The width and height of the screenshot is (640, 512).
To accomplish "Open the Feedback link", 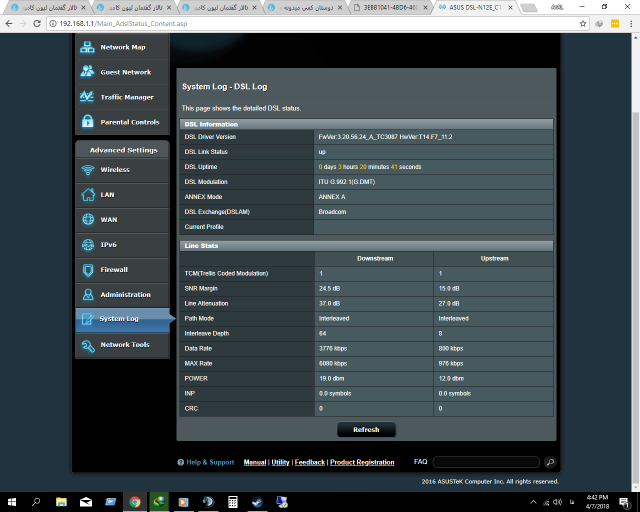I will point(310,462).
